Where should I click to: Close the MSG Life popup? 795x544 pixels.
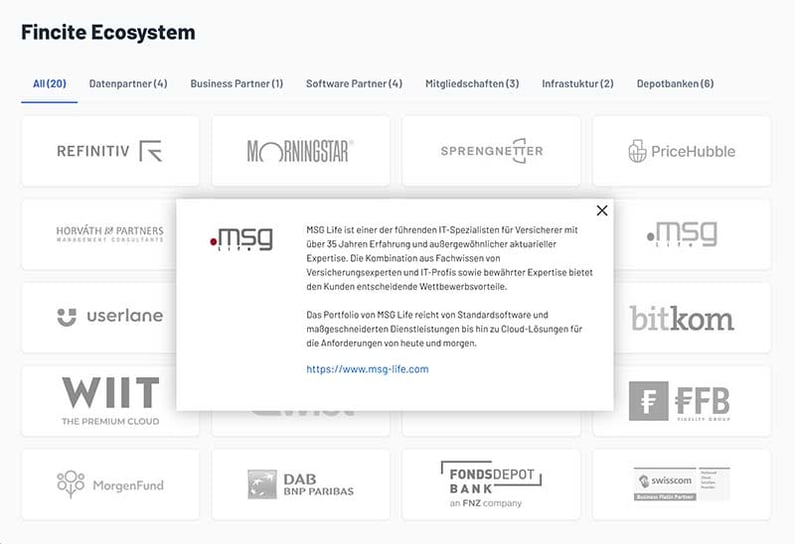[602, 210]
